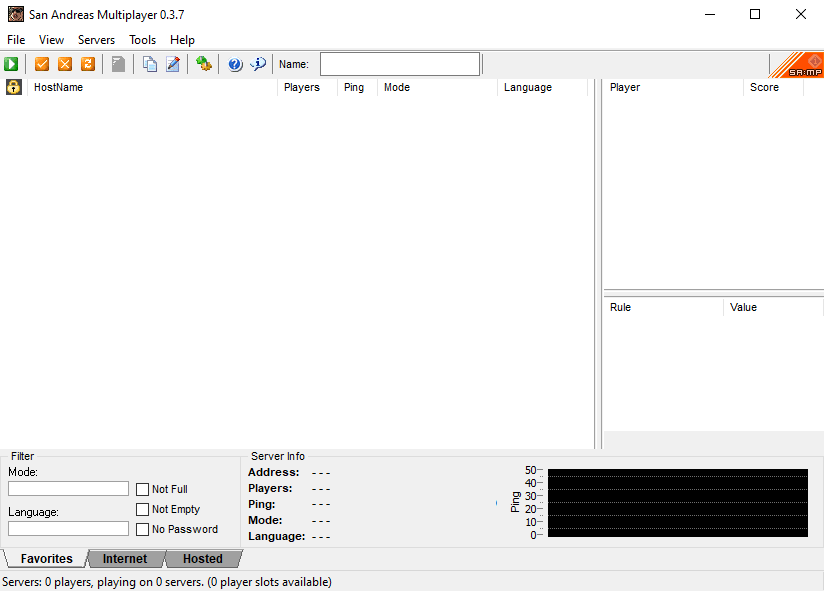
Task: Click the Copy Server Info icon
Action: (x=150, y=64)
